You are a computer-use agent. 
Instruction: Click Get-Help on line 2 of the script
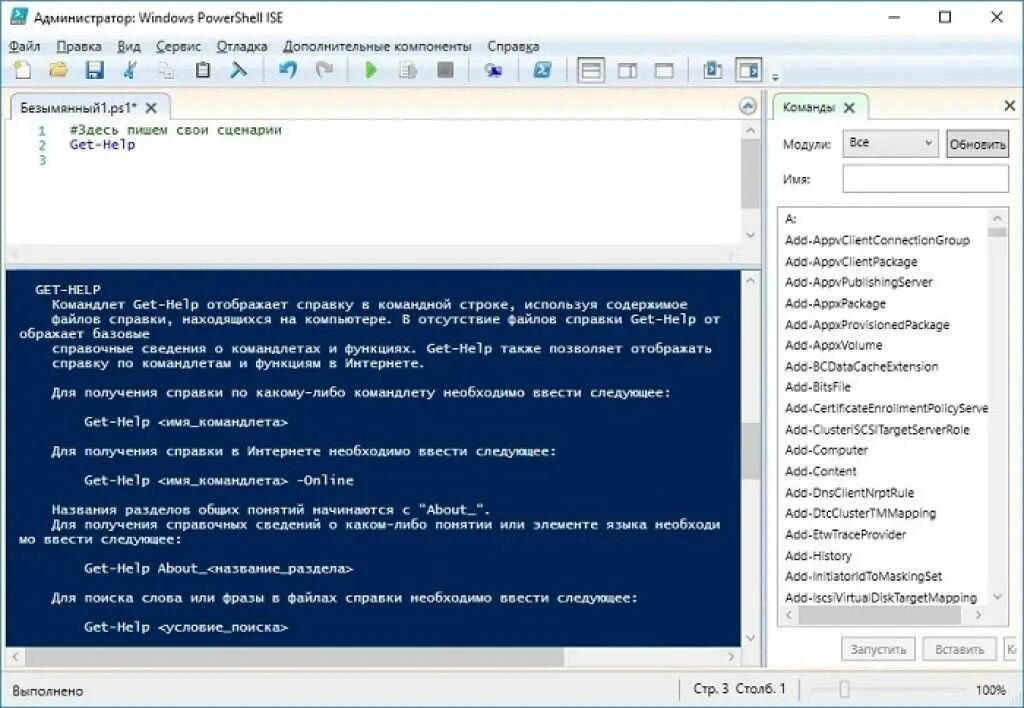point(103,144)
